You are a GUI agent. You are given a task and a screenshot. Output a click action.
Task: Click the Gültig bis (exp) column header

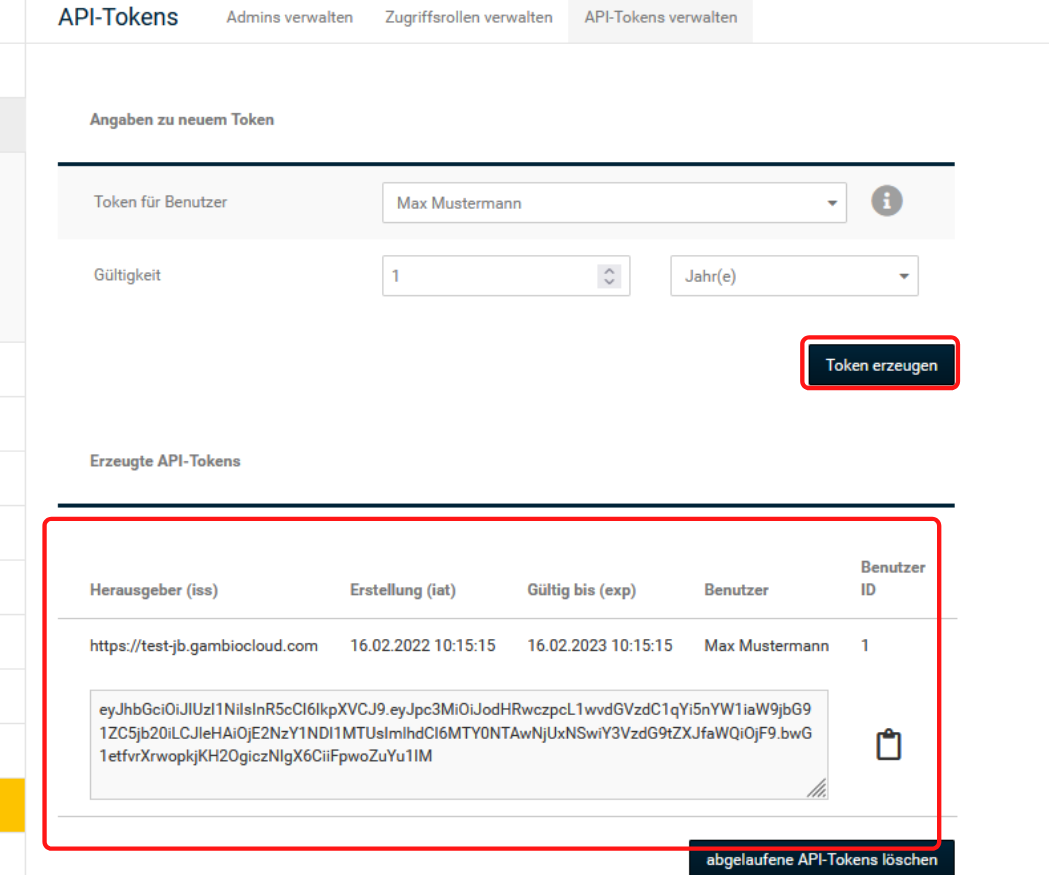pyautogui.click(x=581, y=590)
